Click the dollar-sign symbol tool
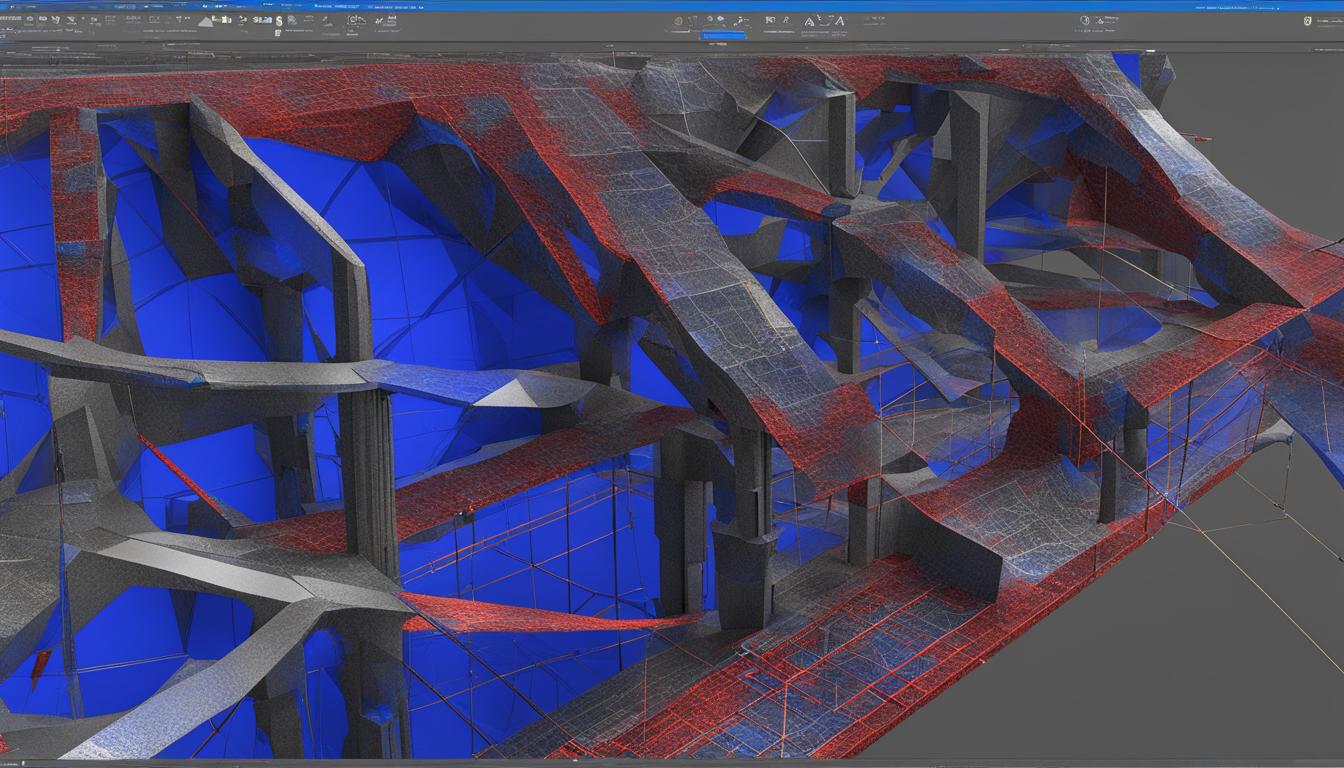1344x768 pixels. click(x=279, y=20)
